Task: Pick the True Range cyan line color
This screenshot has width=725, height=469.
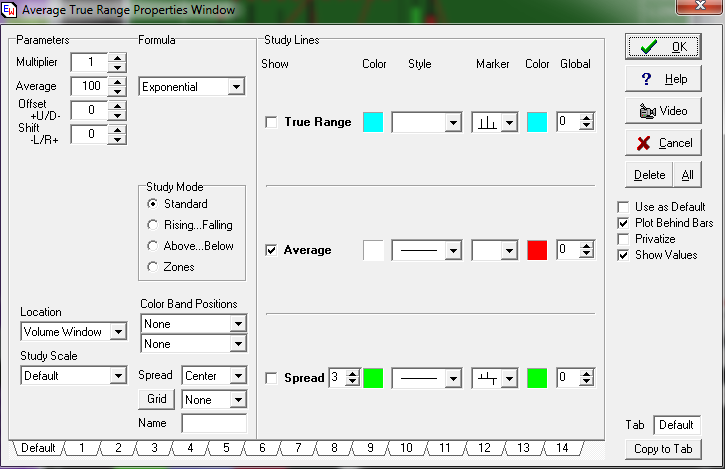Action: click(x=373, y=122)
